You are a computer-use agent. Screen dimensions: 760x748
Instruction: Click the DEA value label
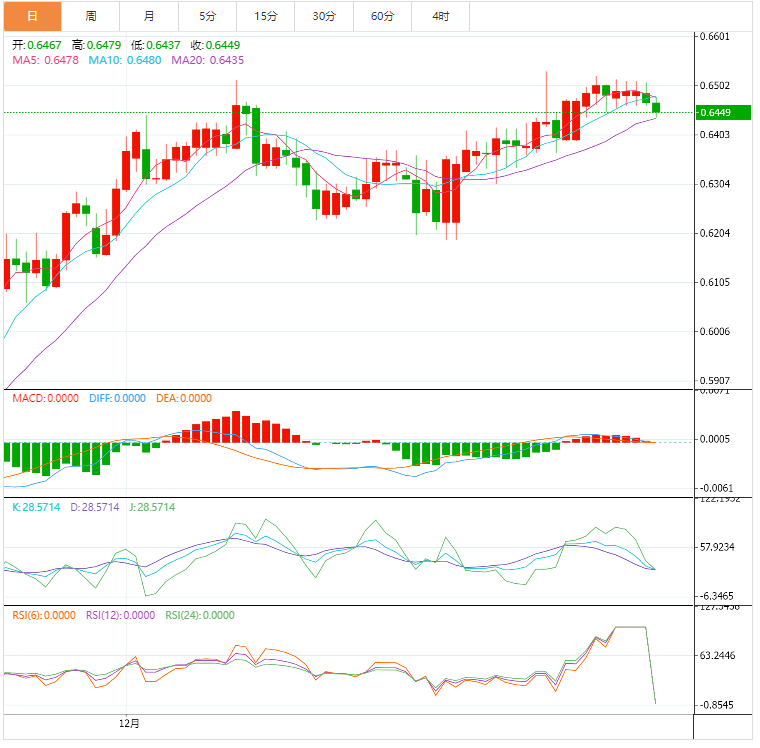tap(184, 398)
